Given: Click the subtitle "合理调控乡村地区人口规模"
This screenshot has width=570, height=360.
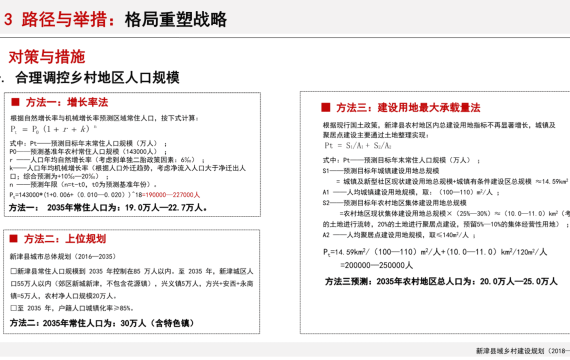Looking at the screenshot, I should pos(97,77).
